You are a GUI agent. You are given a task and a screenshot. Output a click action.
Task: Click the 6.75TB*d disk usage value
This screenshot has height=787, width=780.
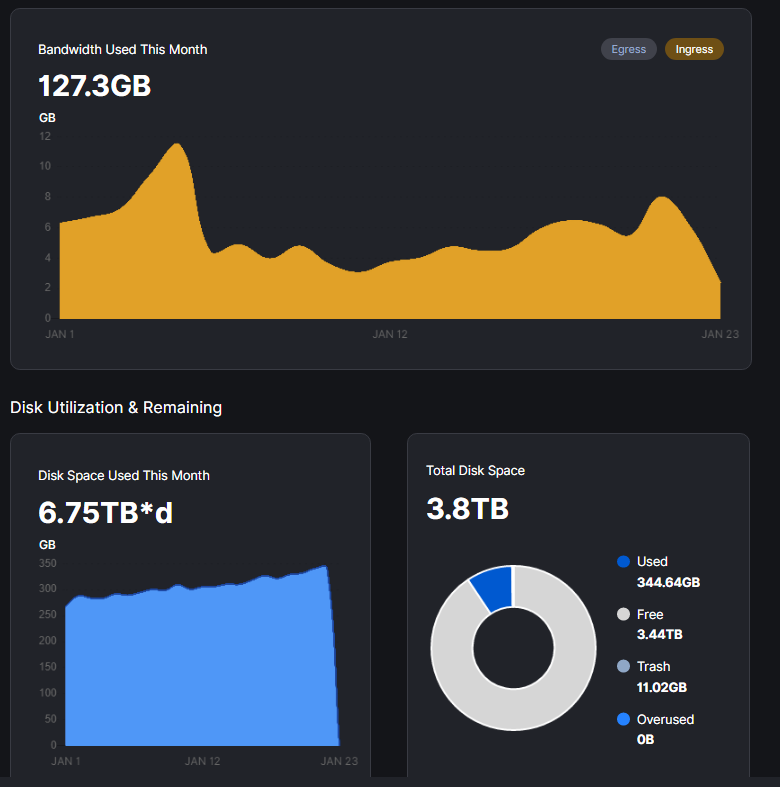[x=106, y=512]
